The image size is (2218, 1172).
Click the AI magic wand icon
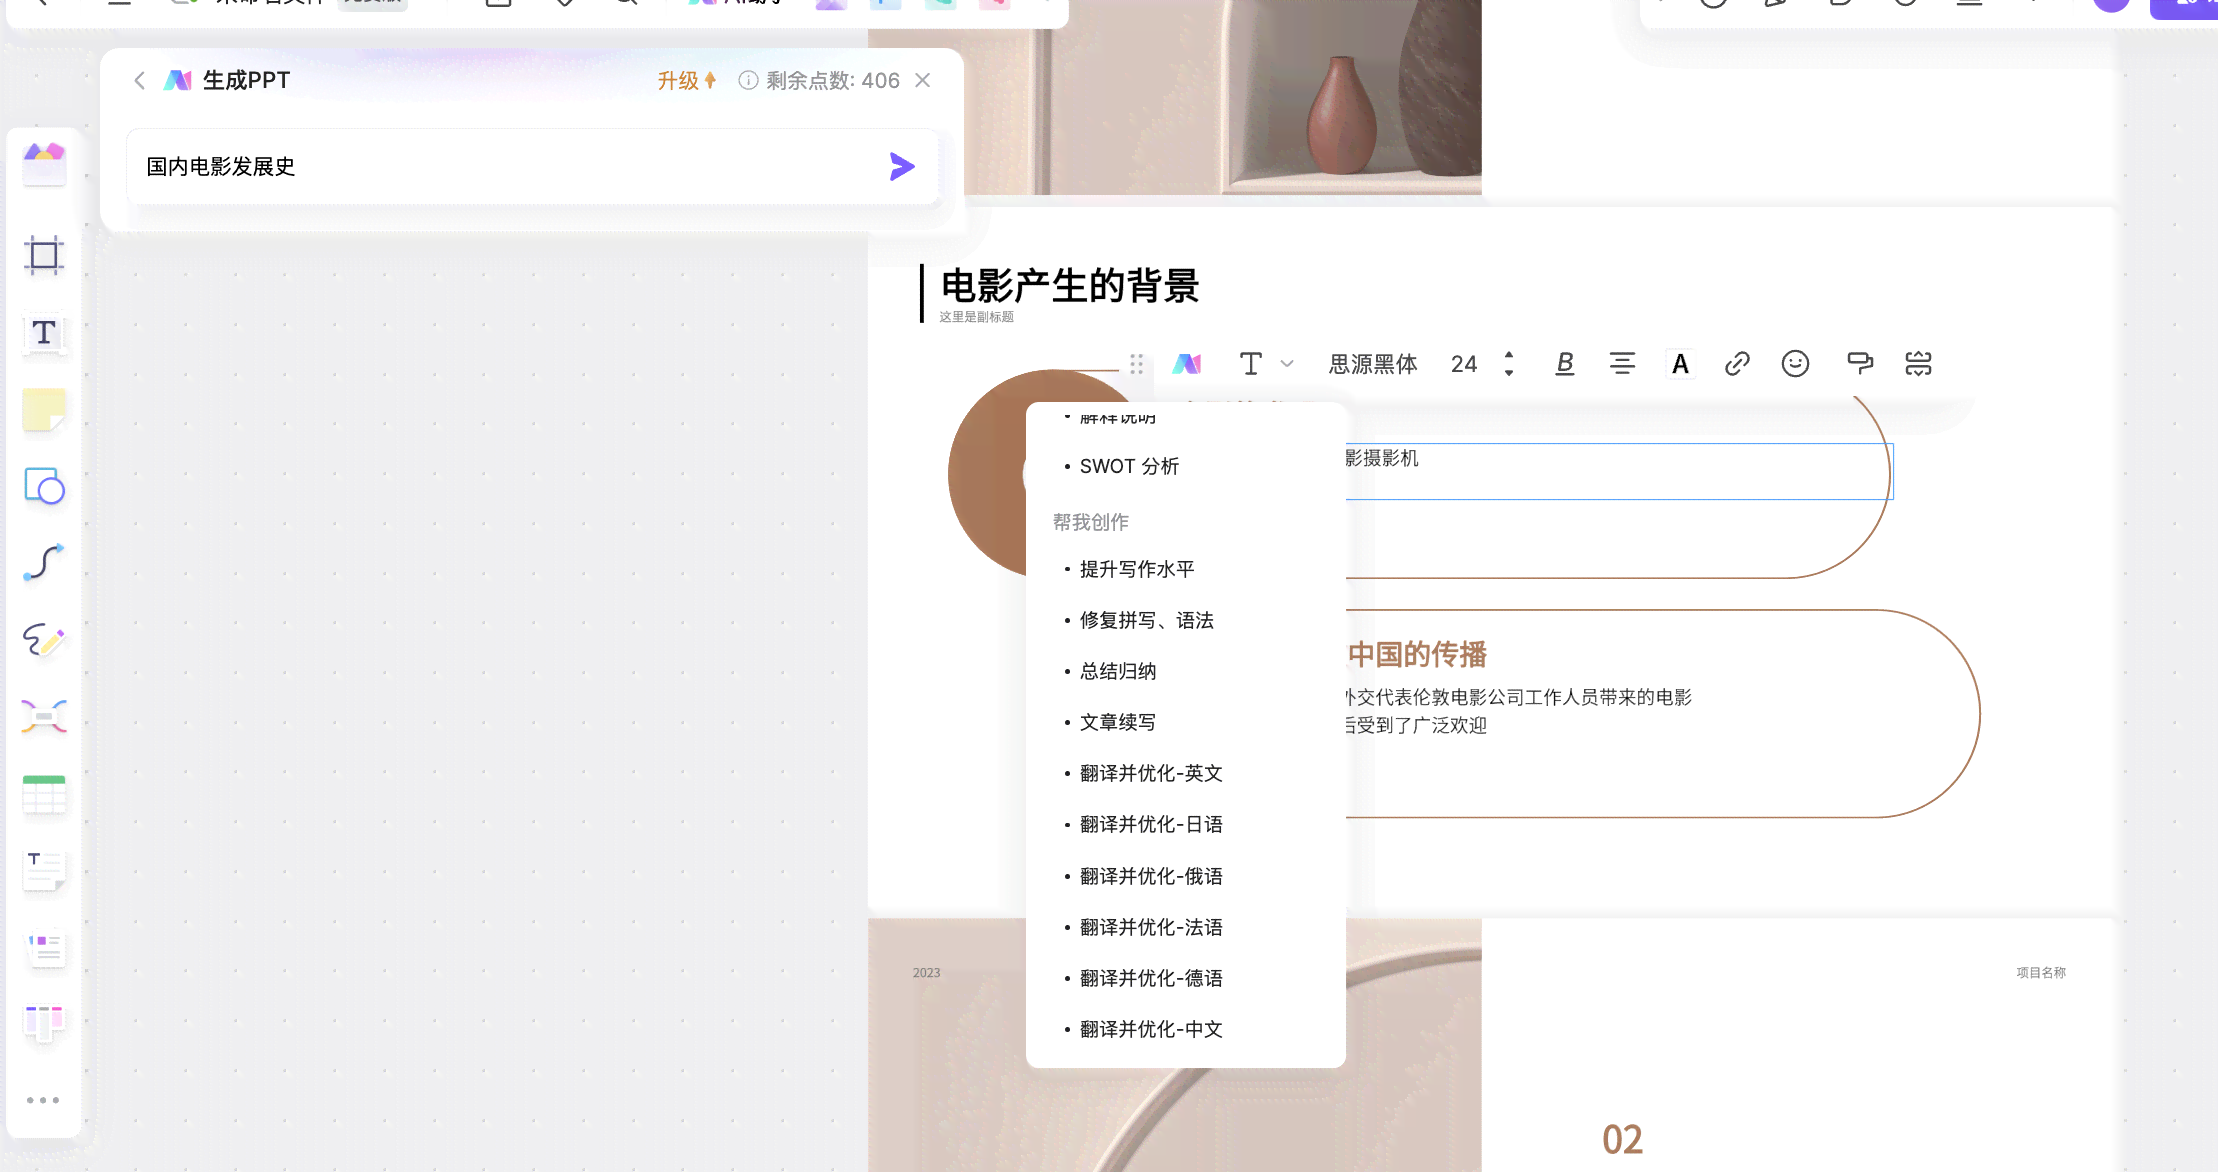point(1185,362)
